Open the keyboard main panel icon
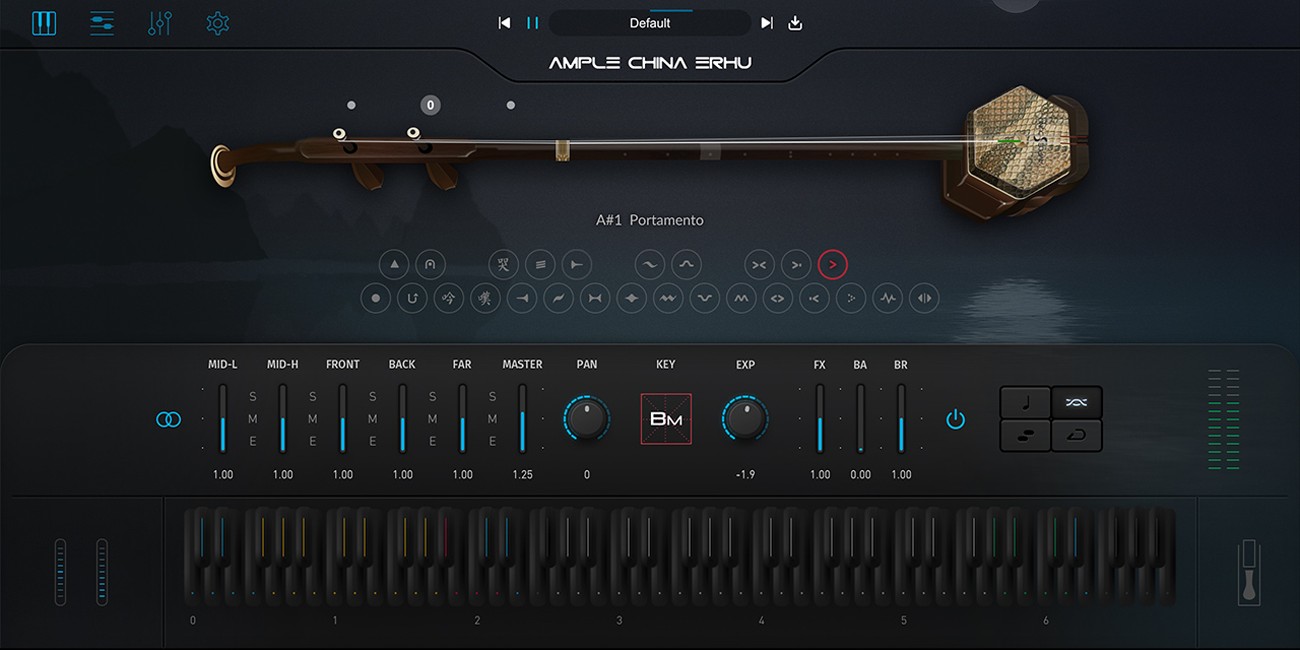 [44, 23]
